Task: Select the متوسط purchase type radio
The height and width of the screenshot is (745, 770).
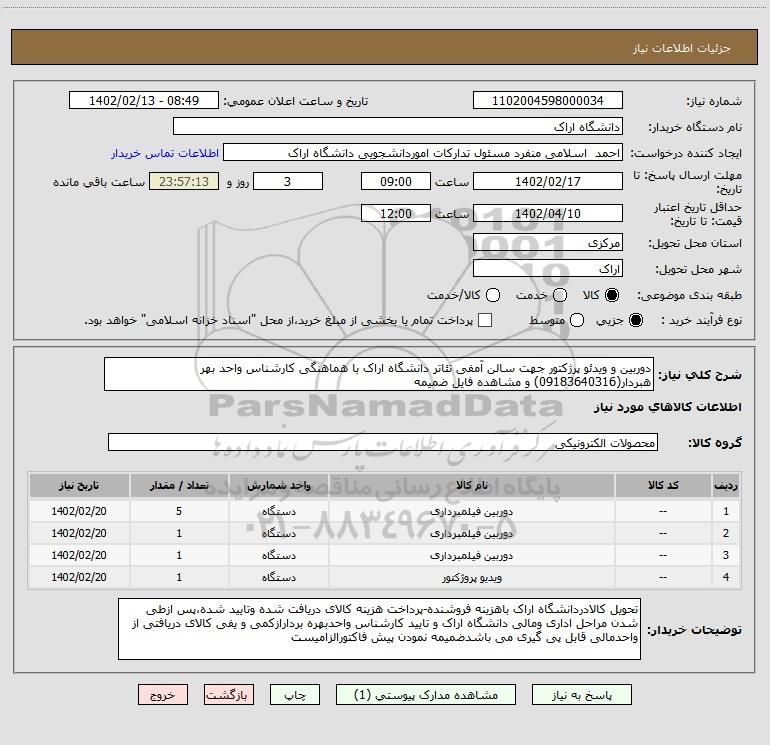Action: click(x=577, y=320)
